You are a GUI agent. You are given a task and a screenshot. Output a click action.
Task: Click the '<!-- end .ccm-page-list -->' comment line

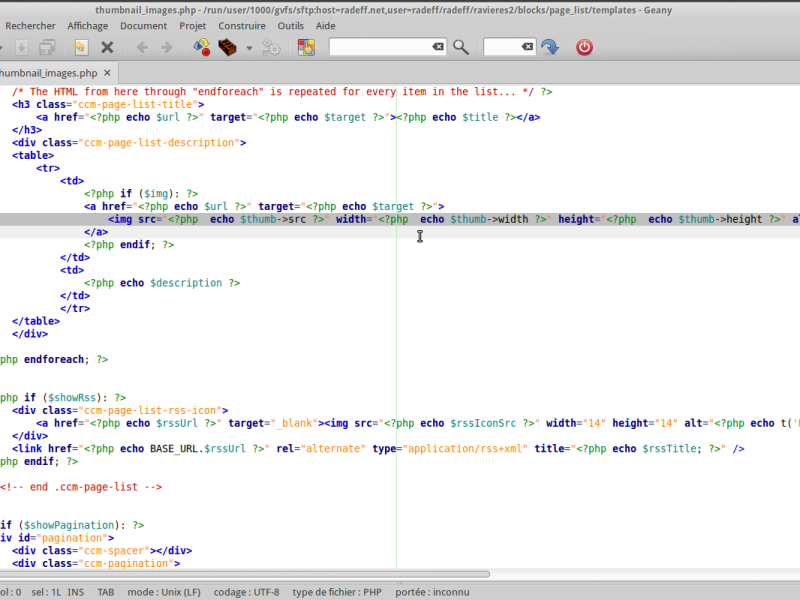click(x=81, y=487)
